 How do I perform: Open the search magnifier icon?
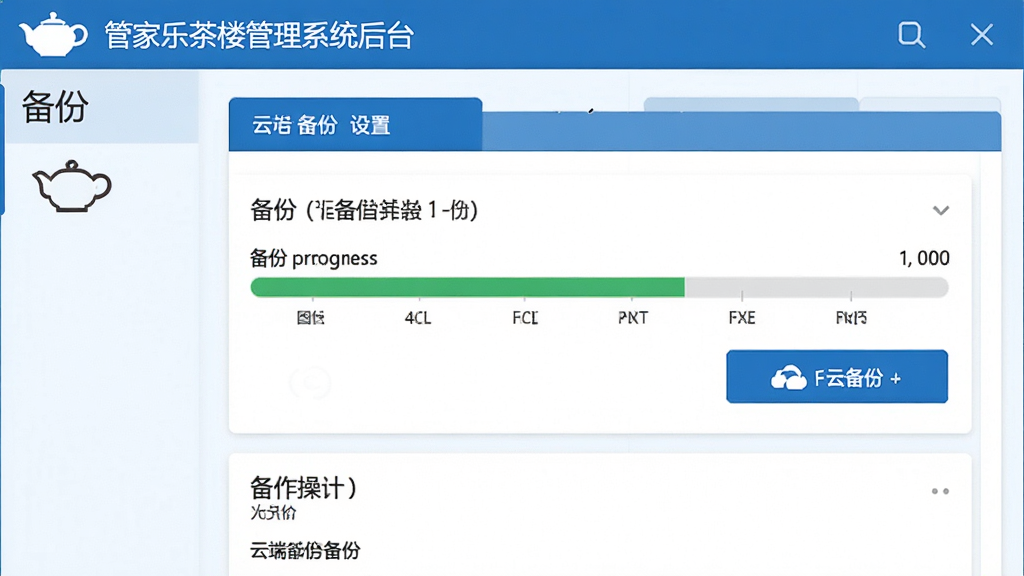[911, 35]
